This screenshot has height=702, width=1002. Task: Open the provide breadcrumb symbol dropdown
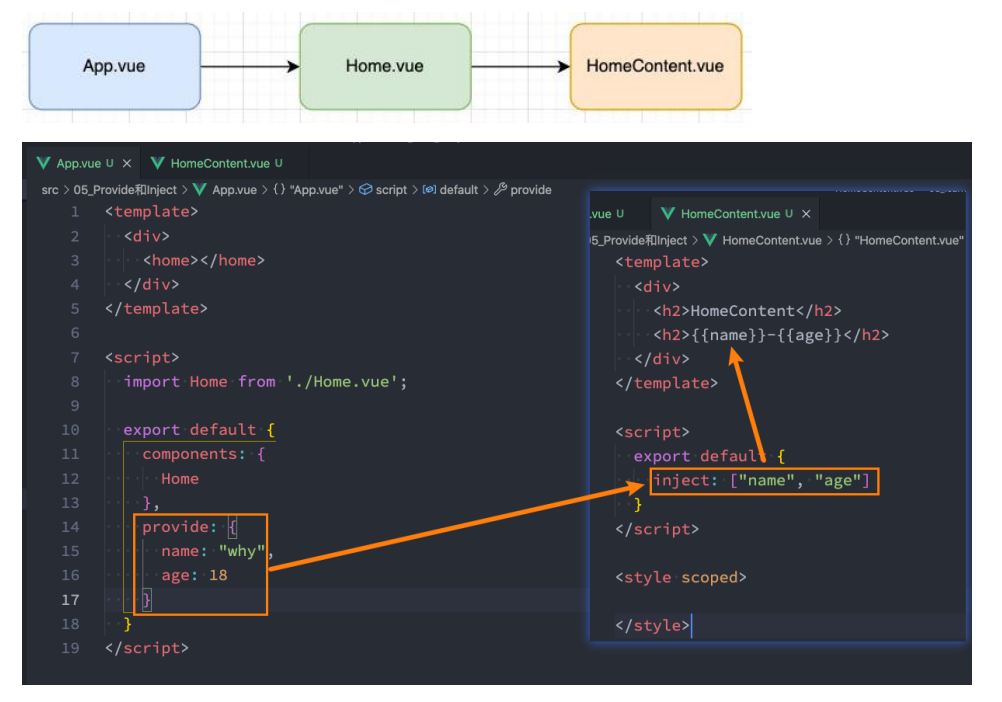pos(530,189)
